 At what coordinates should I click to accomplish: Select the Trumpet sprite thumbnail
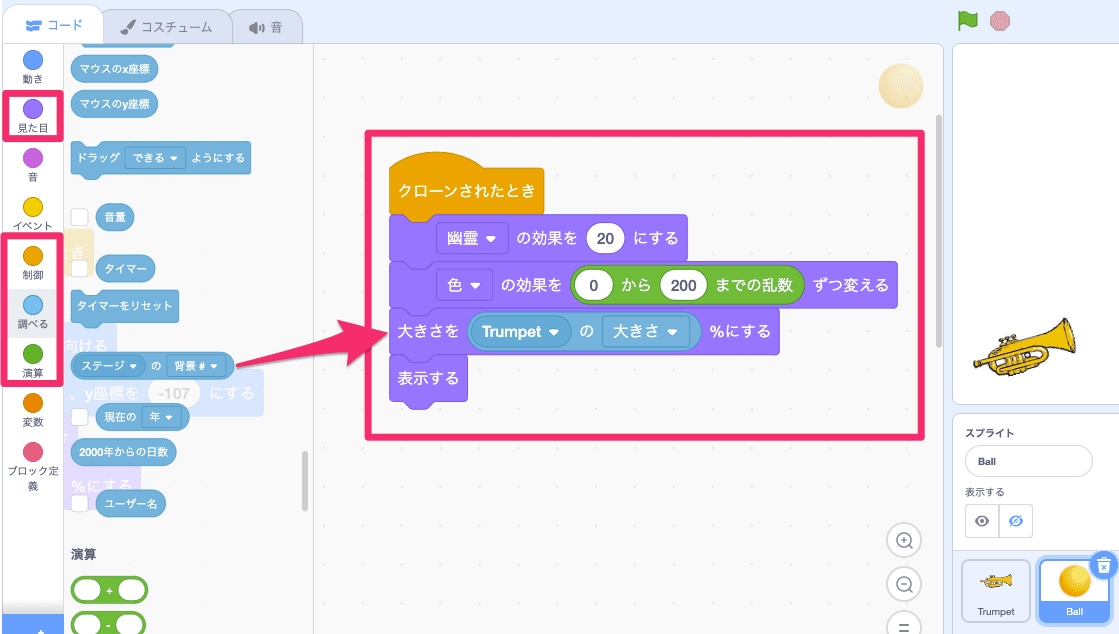point(995,590)
